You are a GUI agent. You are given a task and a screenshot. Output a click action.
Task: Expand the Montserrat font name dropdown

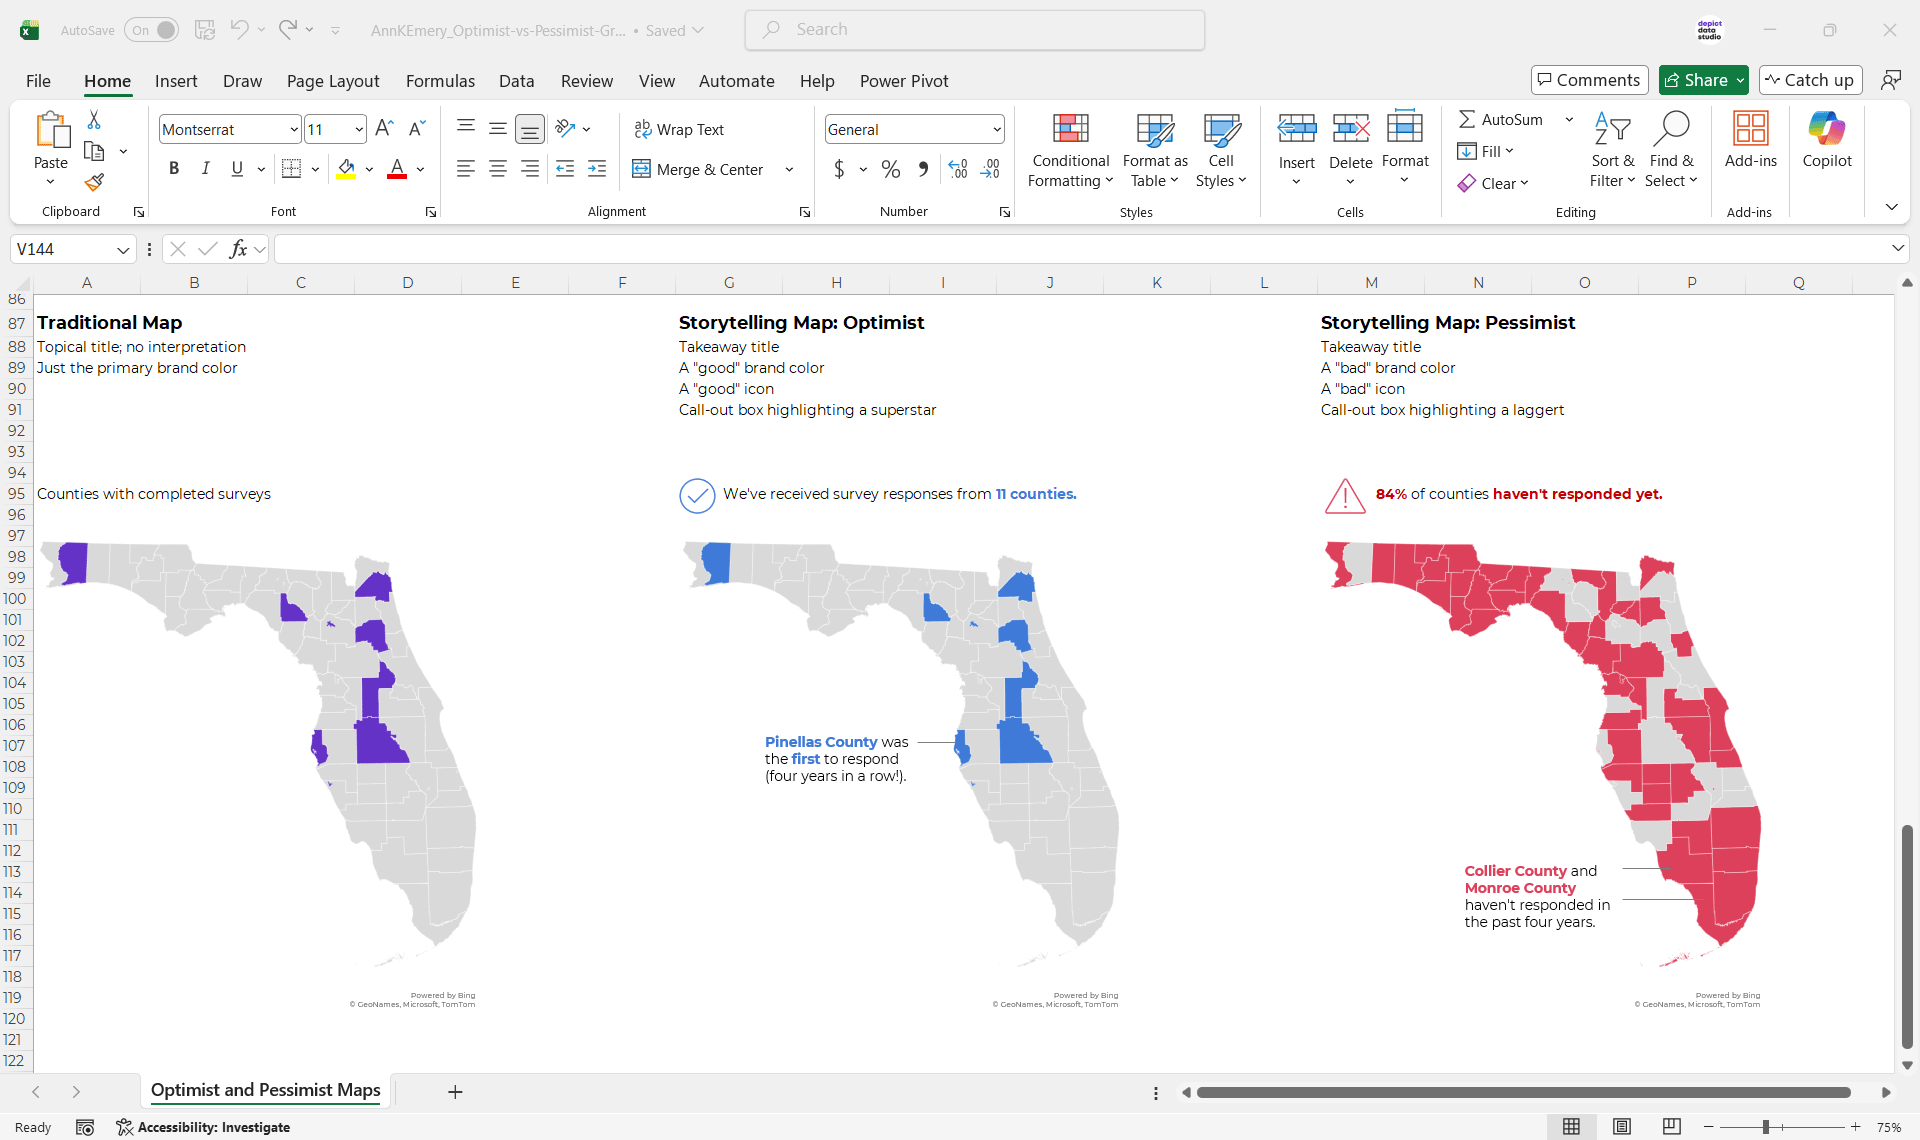pyautogui.click(x=294, y=129)
